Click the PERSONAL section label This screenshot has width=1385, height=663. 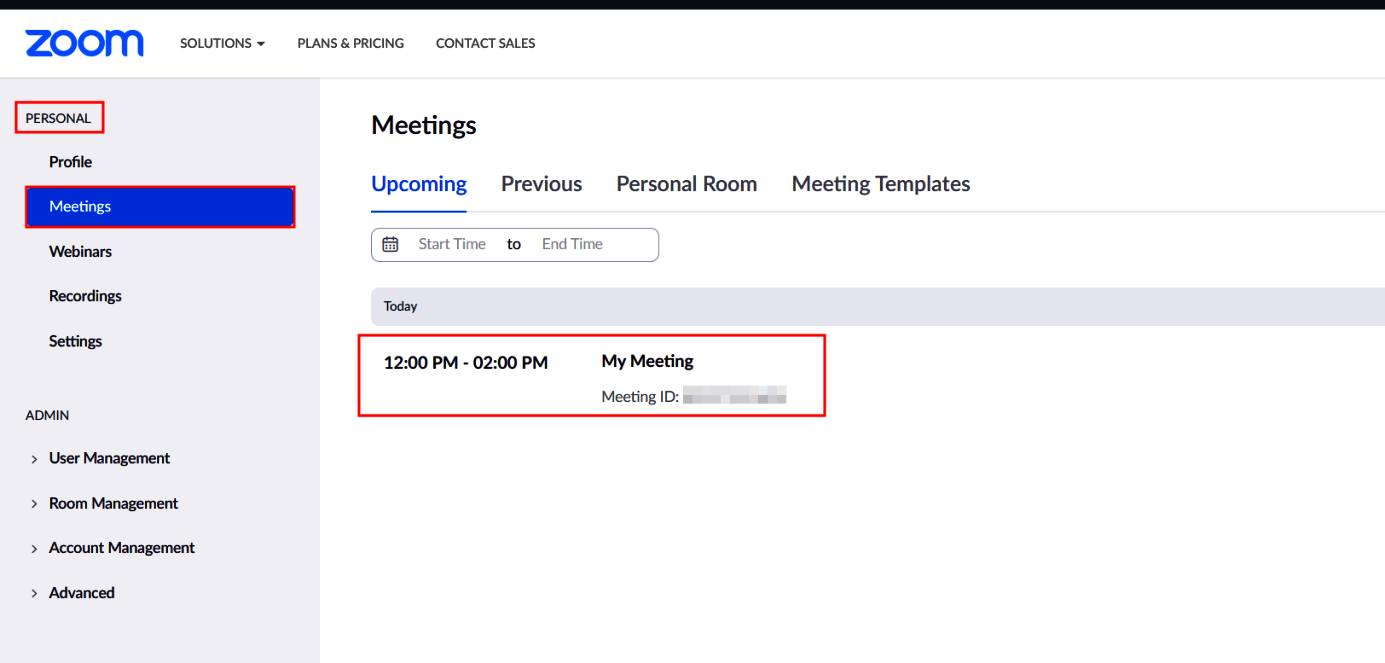[58, 117]
